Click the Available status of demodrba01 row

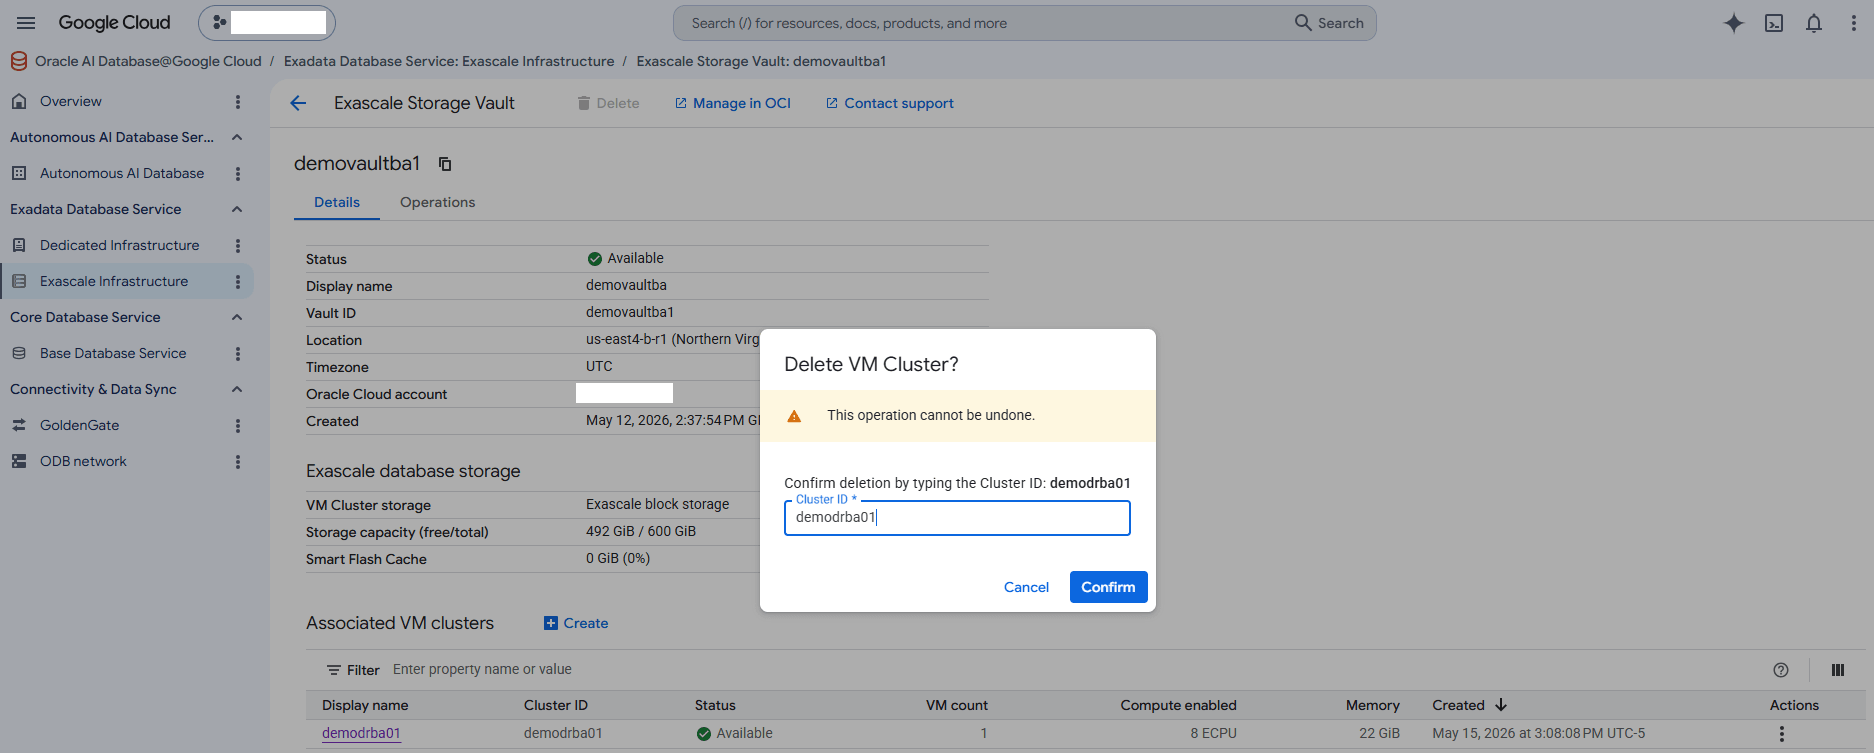pyautogui.click(x=735, y=733)
